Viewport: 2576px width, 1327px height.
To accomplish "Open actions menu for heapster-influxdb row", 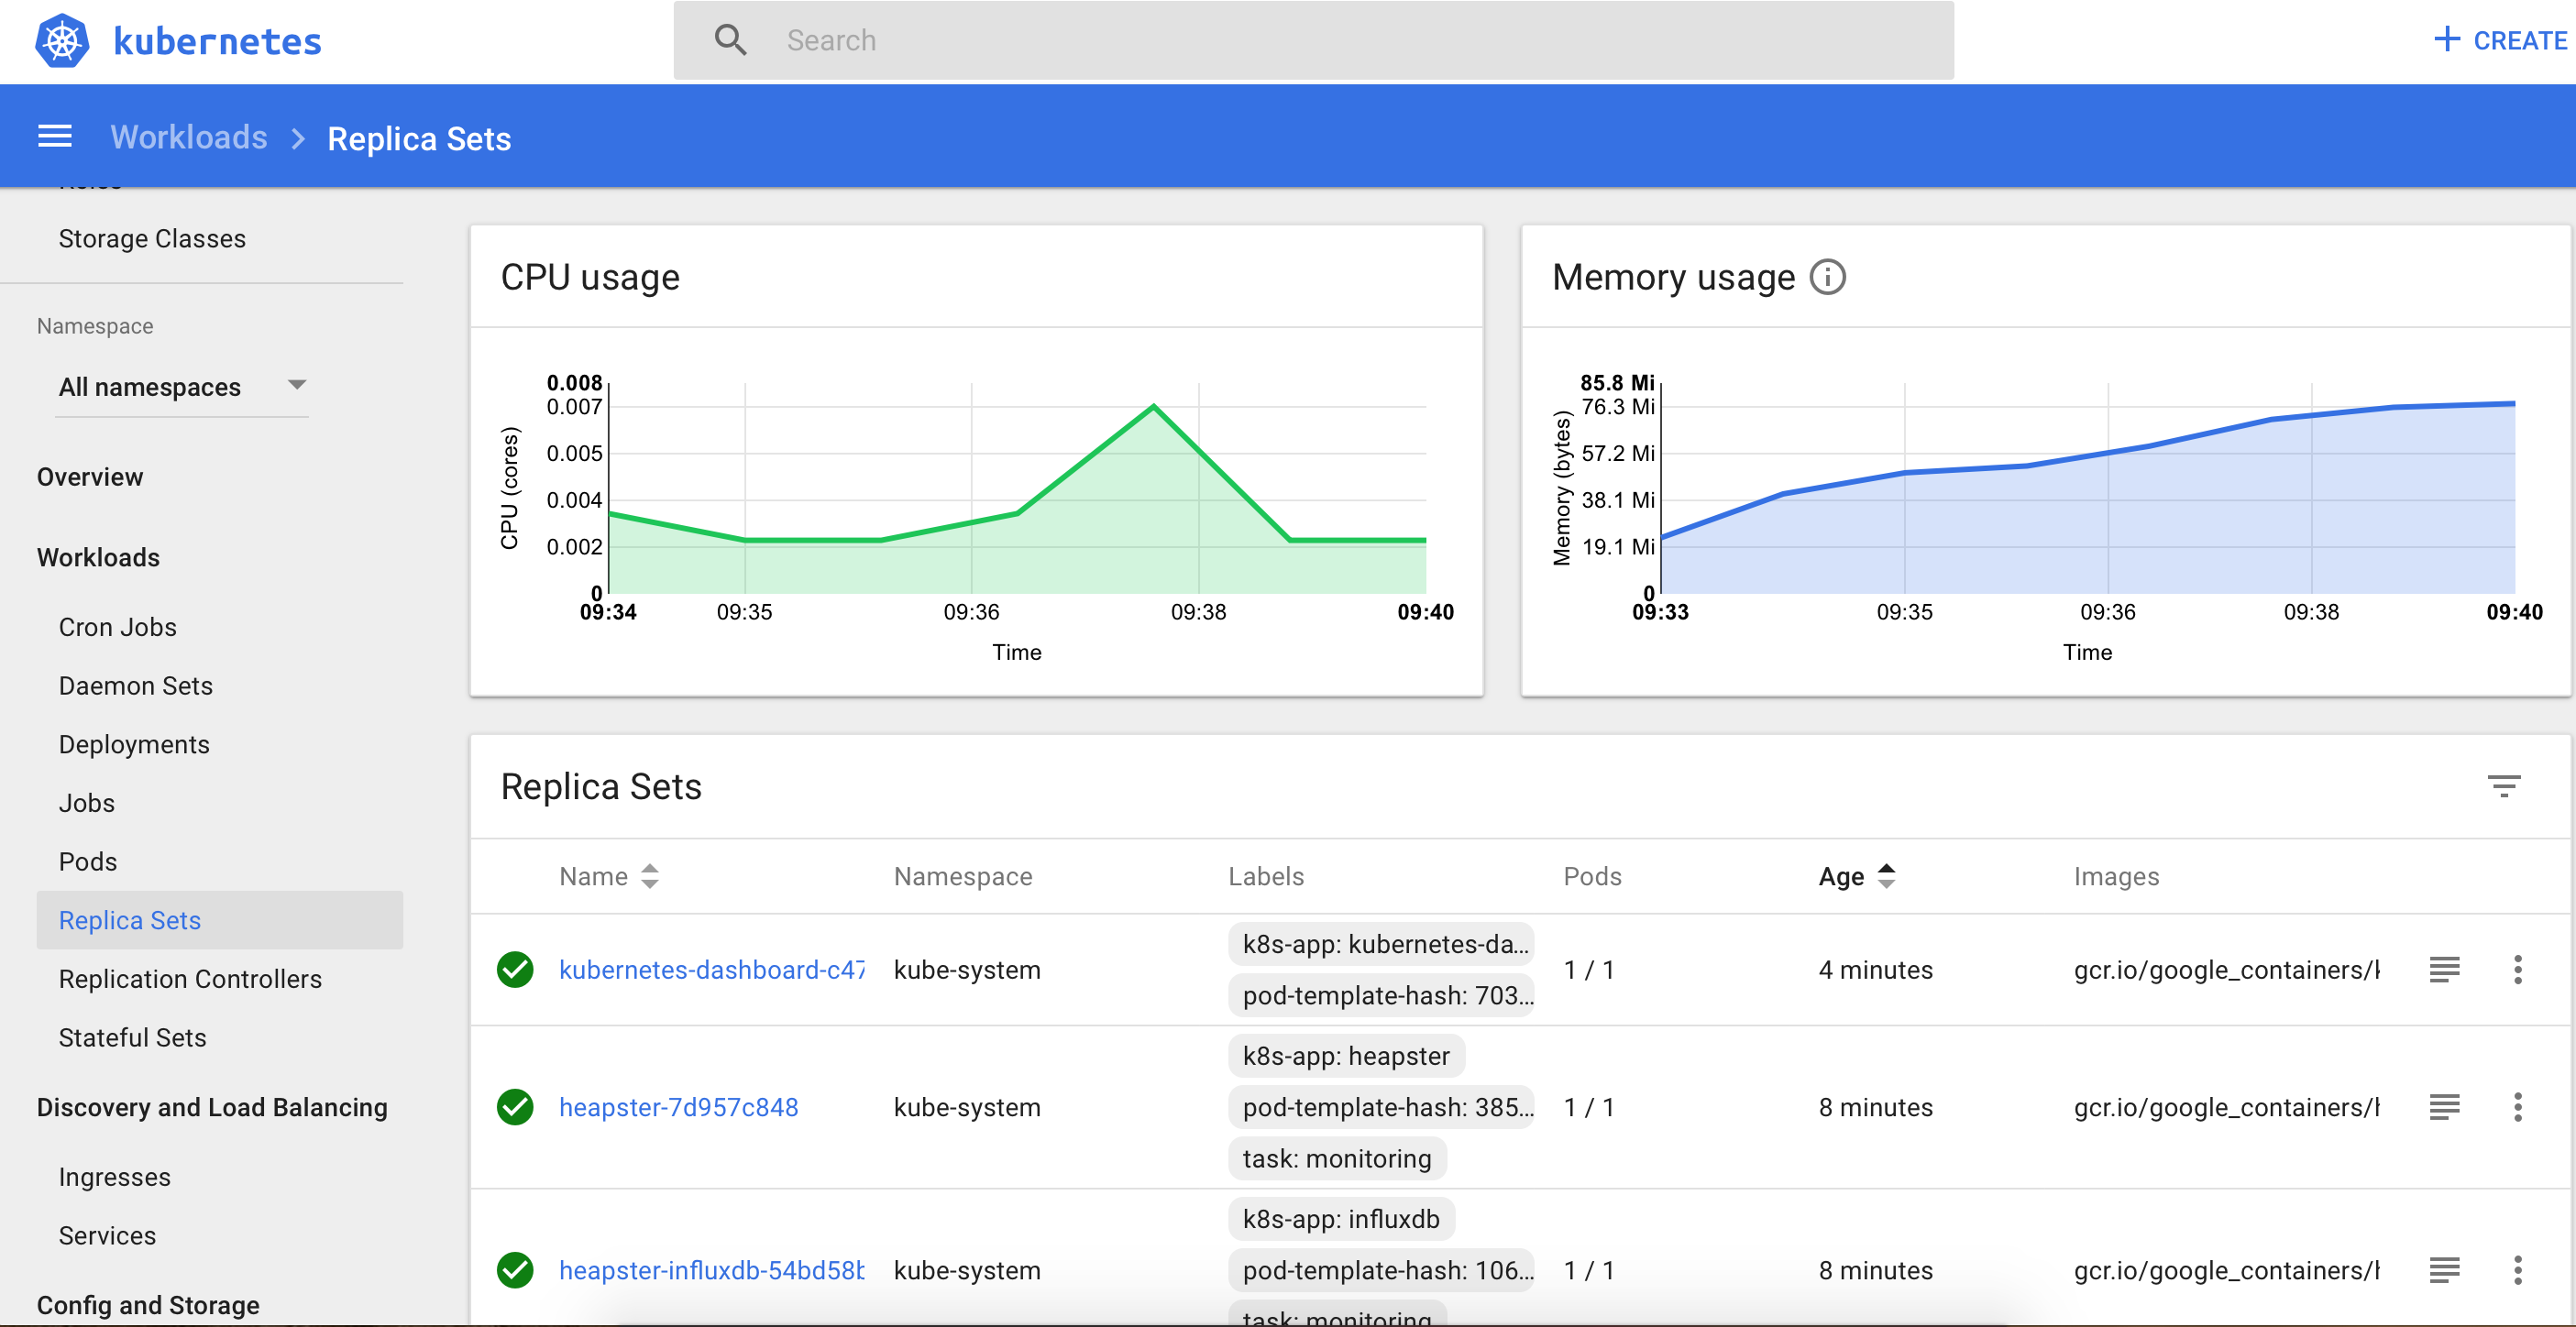I will (x=2517, y=1270).
